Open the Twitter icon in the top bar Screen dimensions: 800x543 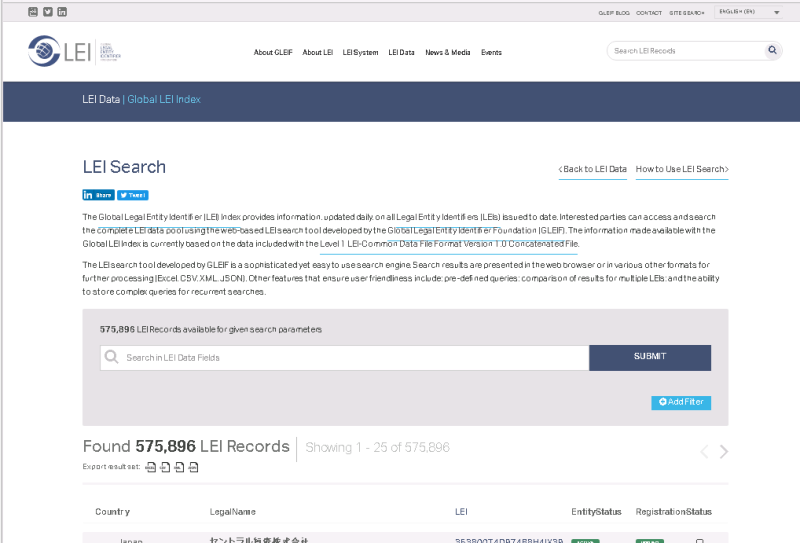[48, 12]
